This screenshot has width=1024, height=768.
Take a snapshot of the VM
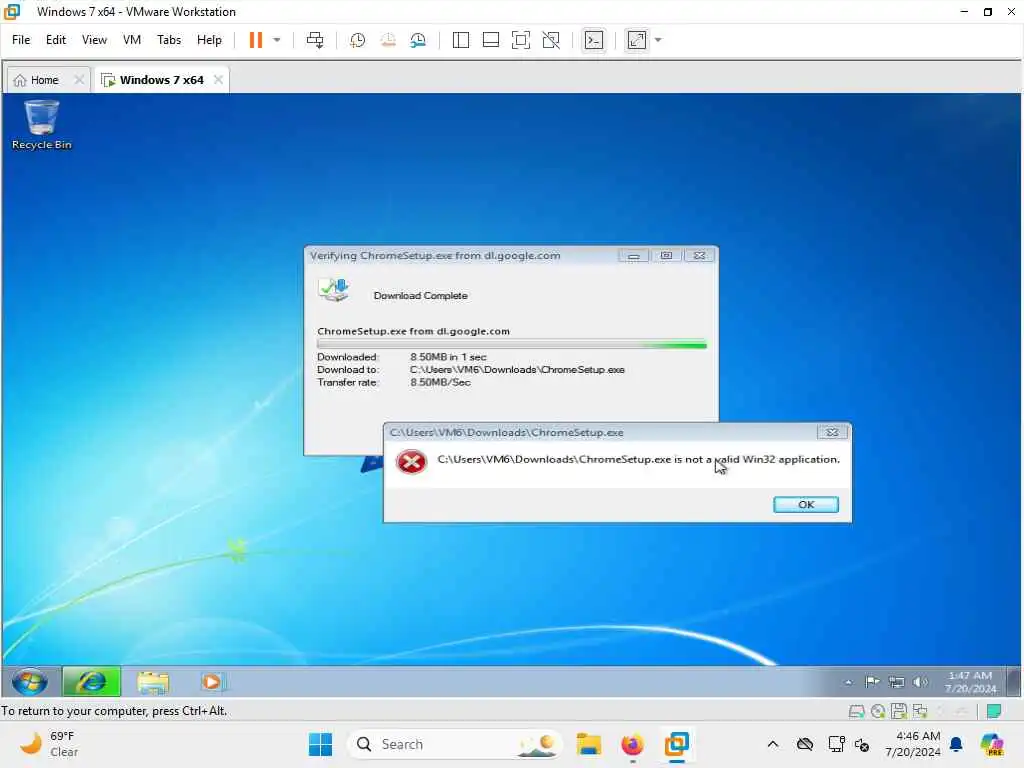[x=357, y=40]
